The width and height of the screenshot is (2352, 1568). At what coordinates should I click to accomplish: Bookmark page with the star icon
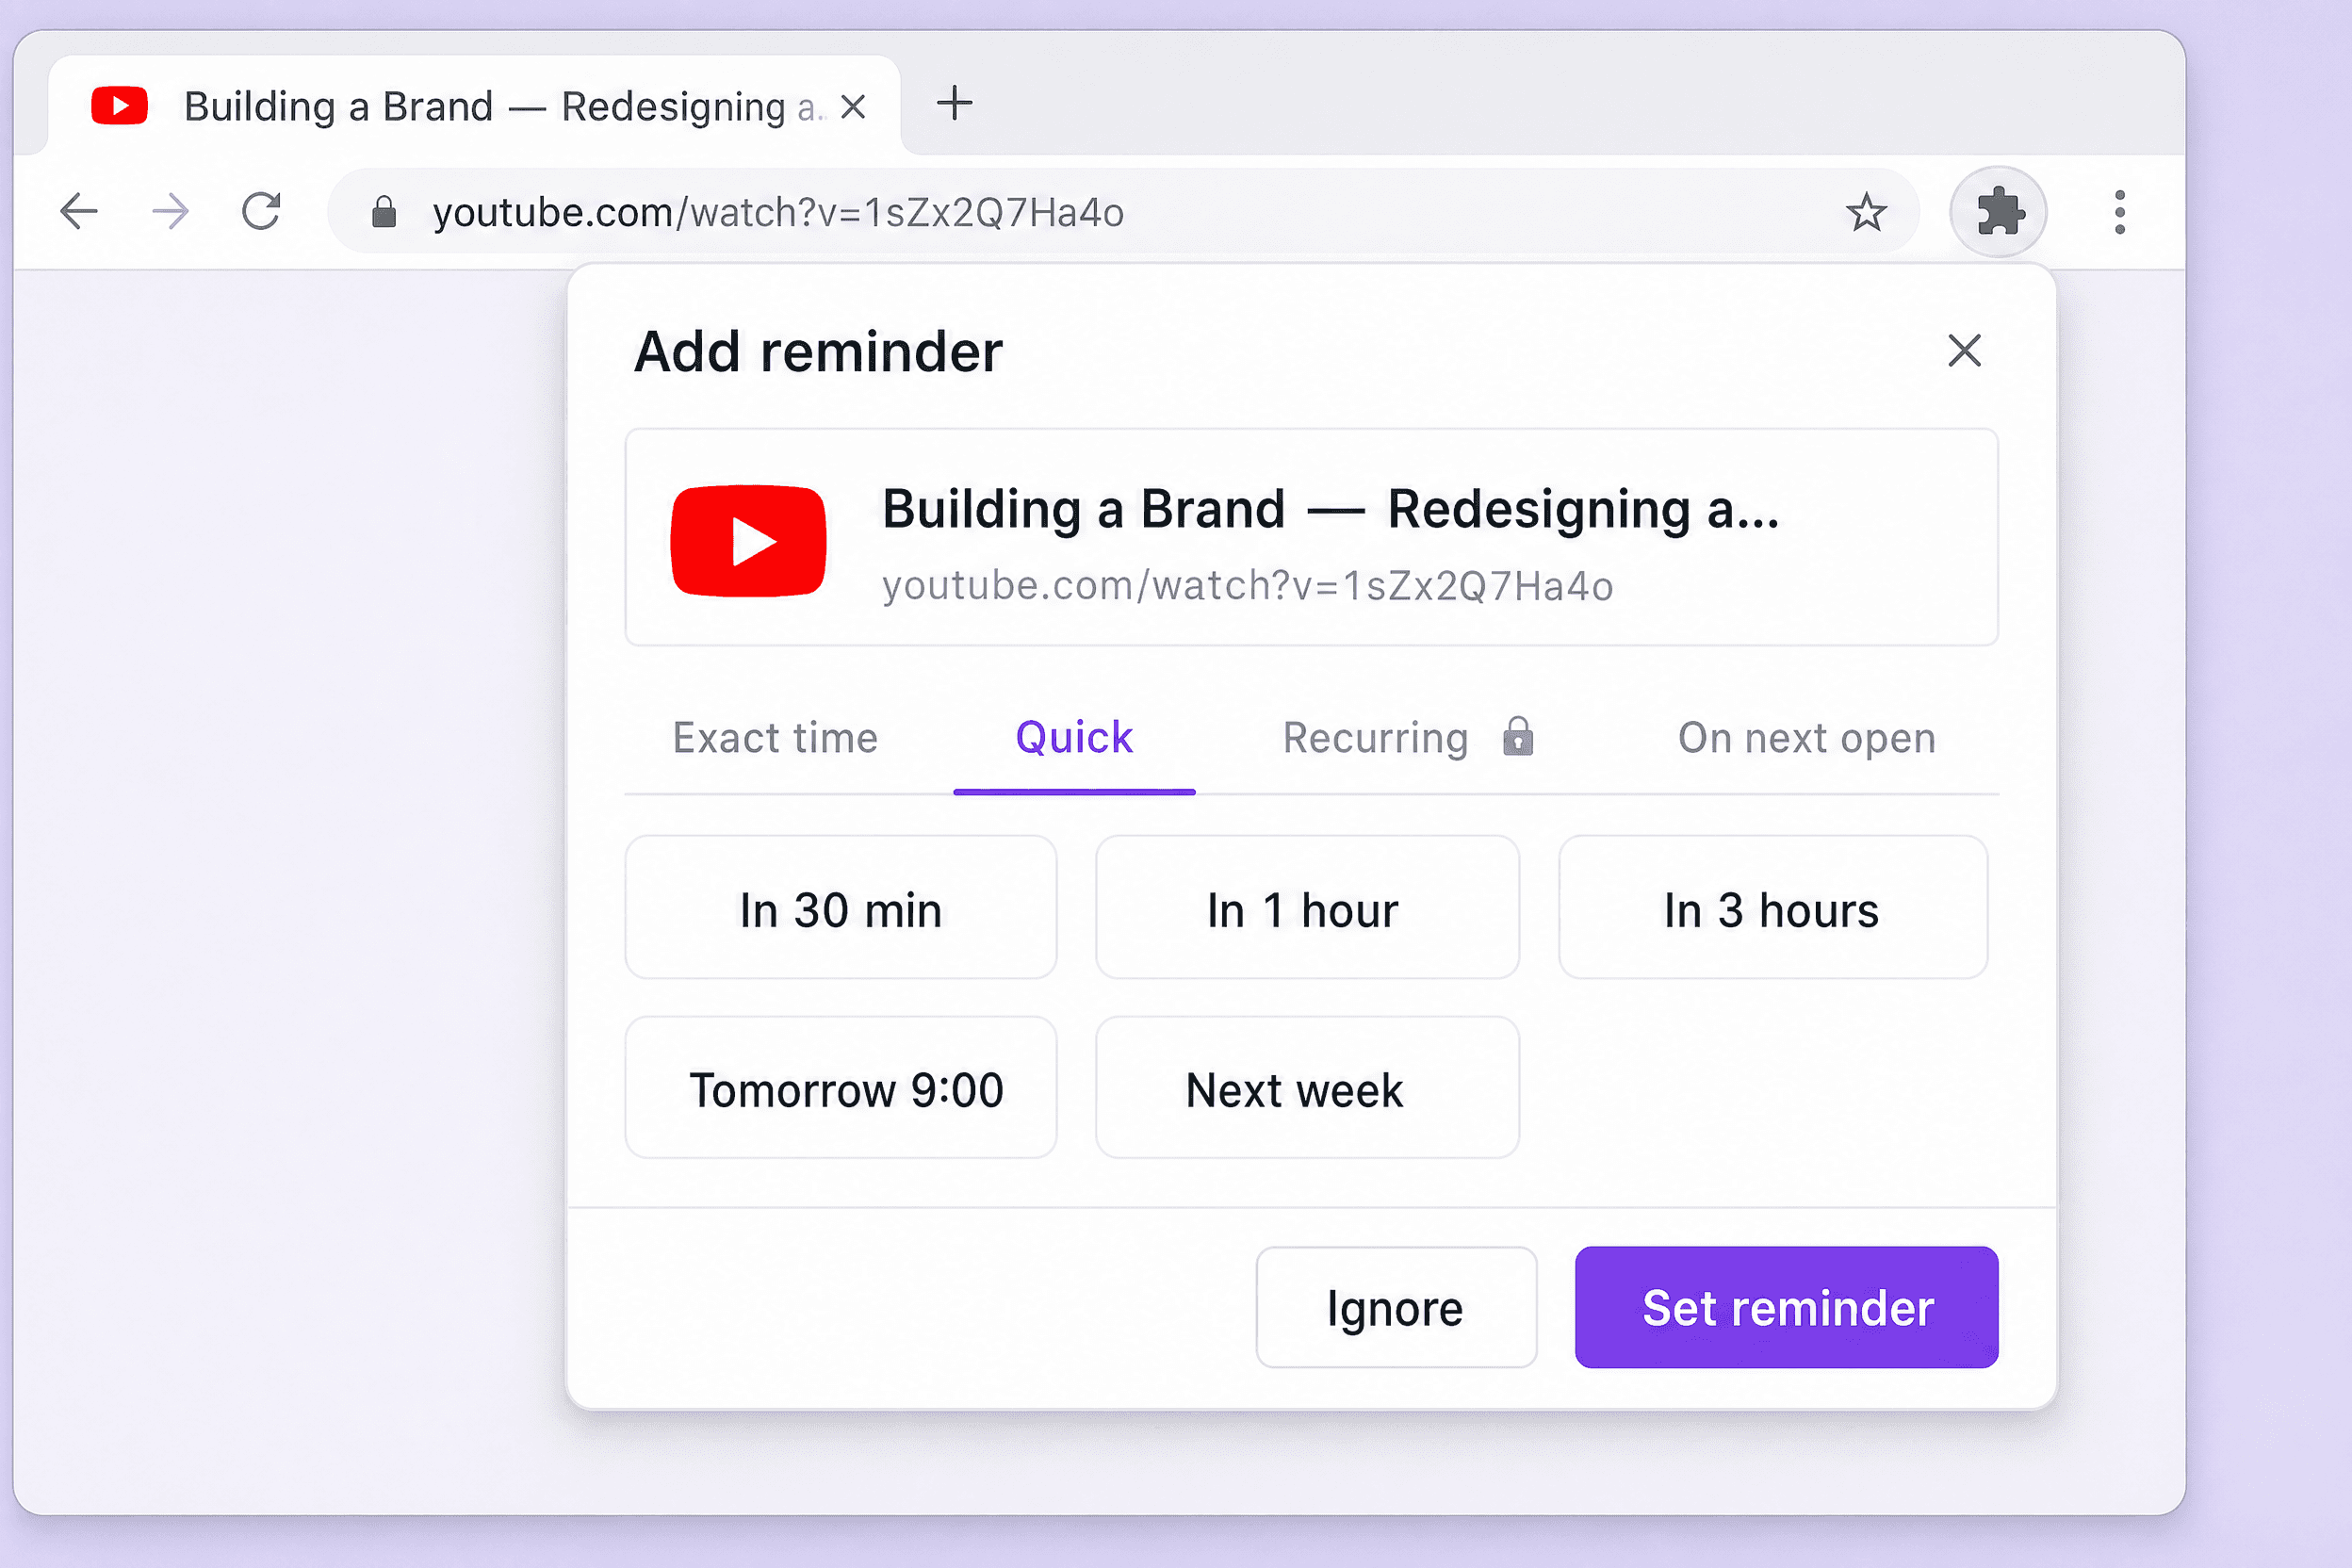[1865, 212]
